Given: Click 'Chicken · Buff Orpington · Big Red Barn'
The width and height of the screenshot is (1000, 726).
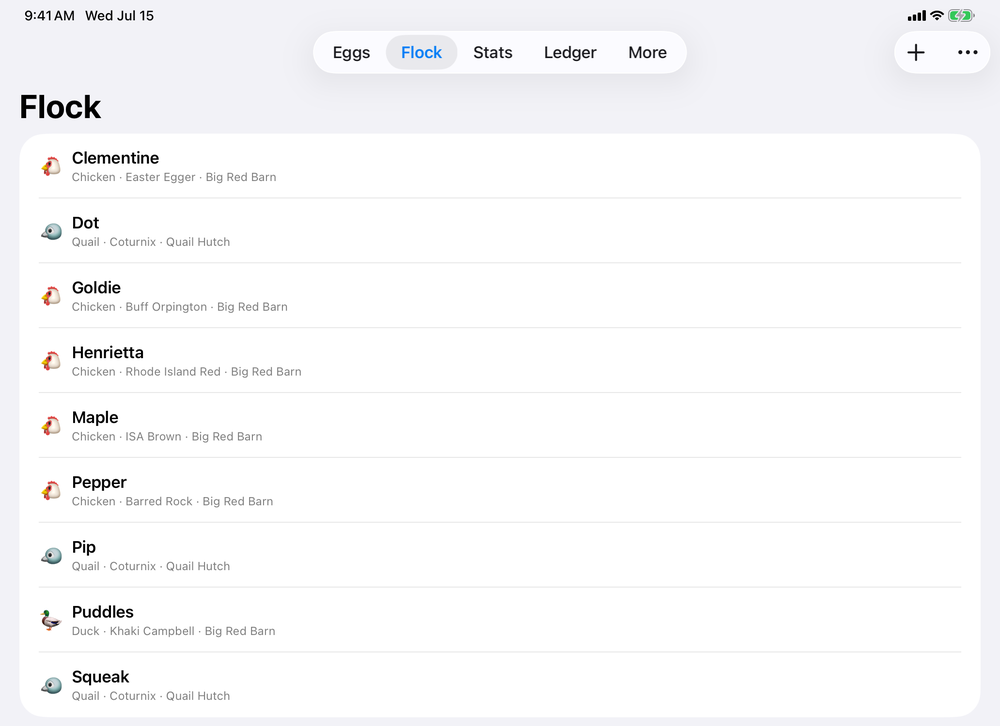Looking at the screenshot, I should [x=180, y=307].
